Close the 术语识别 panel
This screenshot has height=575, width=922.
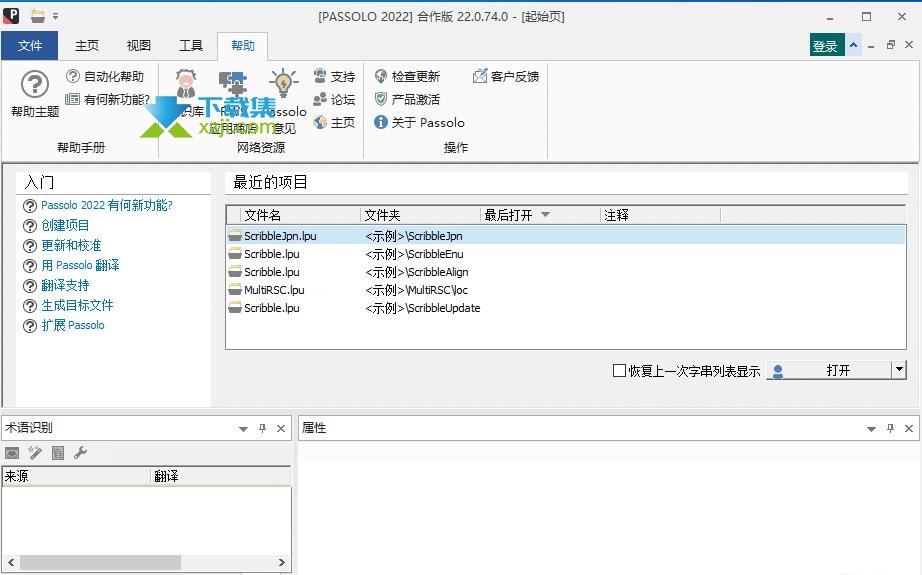tap(281, 429)
